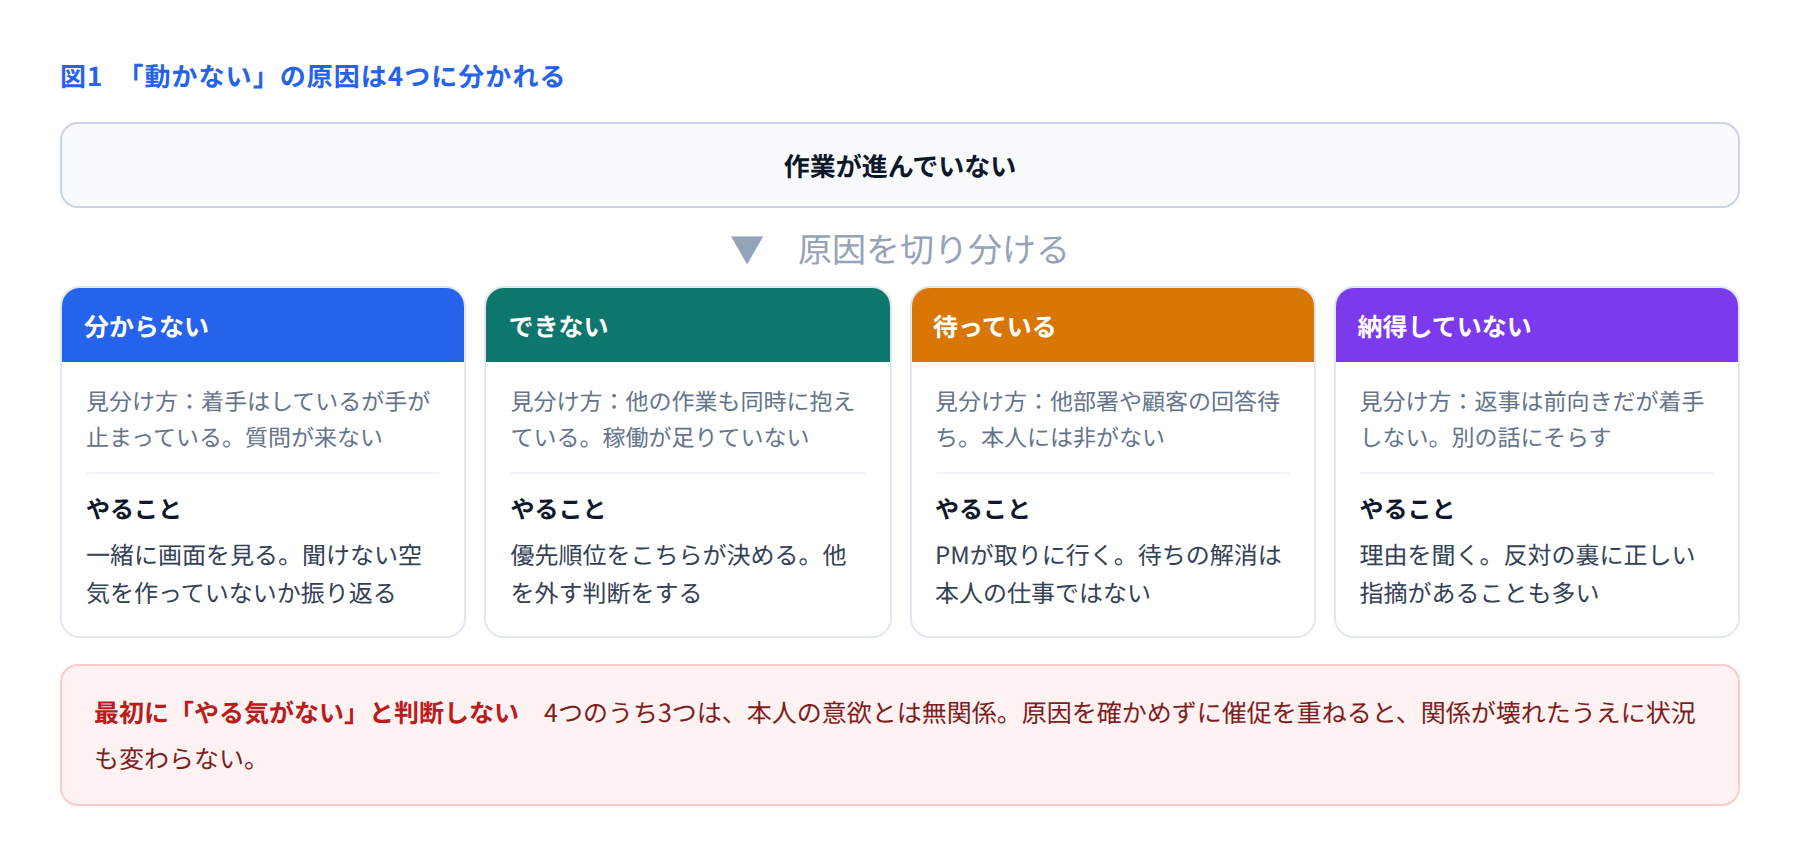The width and height of the screenshot is (1800, 868).
Task: Click the text 着手はしているが手が止まっている
Action: (258, 419)
